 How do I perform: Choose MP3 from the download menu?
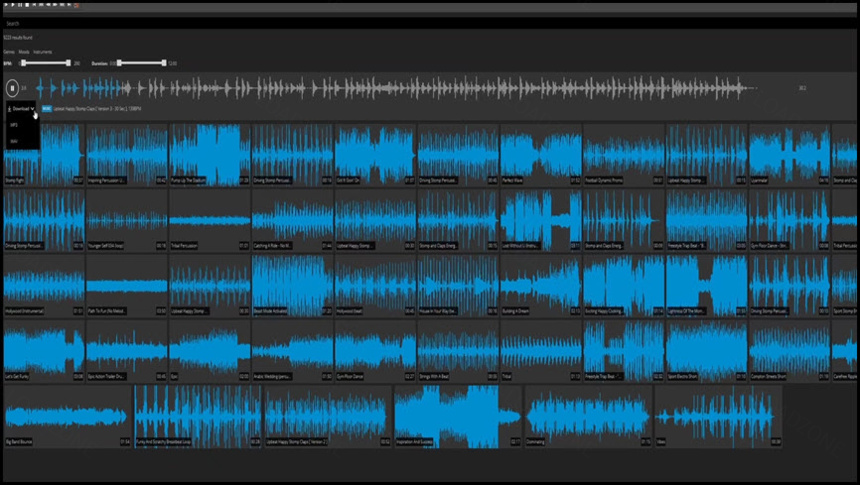click(14, 125)
